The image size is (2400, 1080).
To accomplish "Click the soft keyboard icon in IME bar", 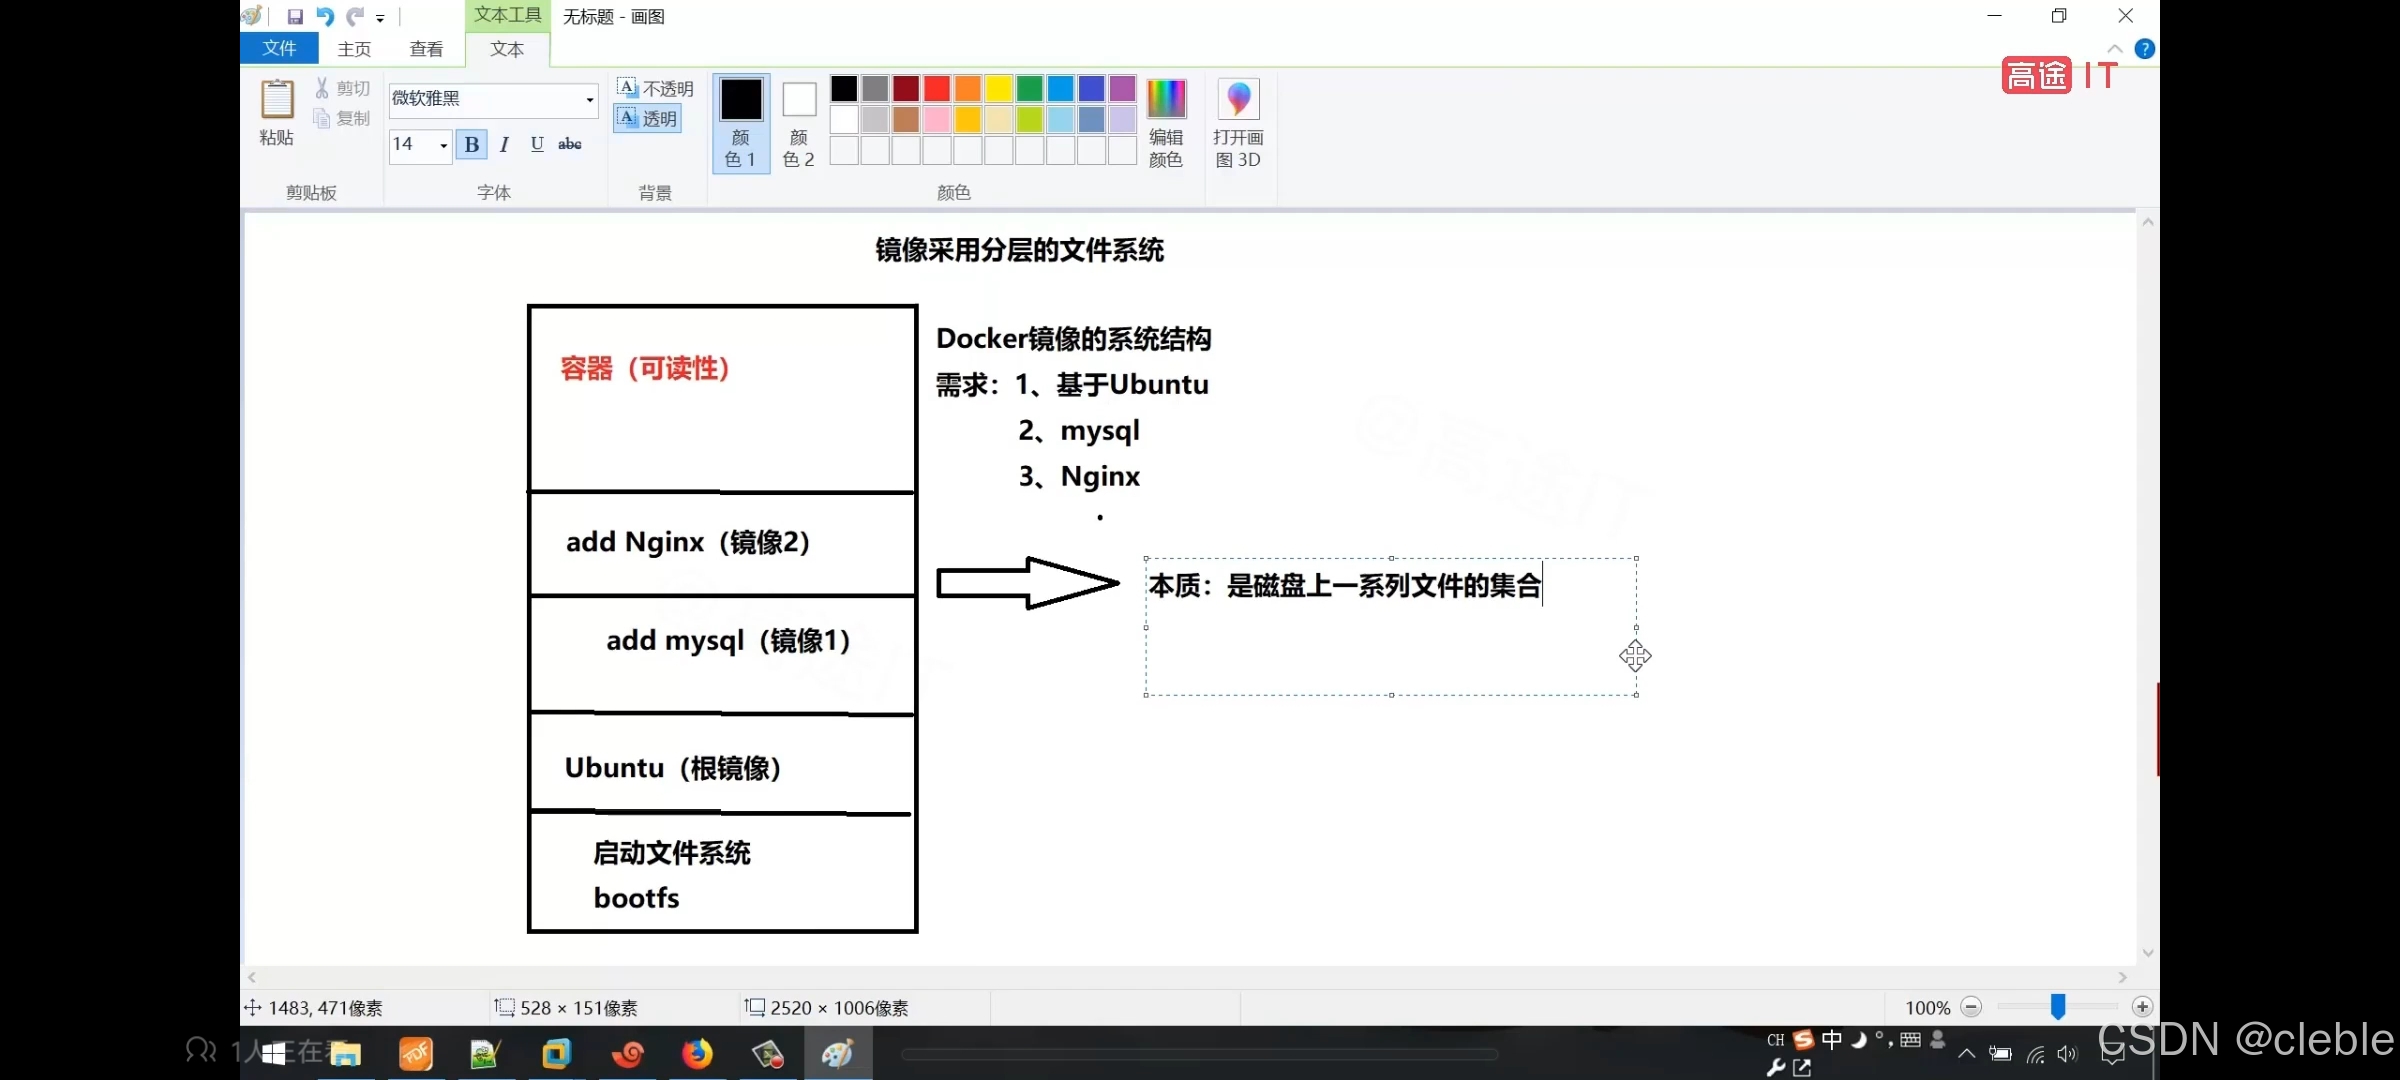I will coord(1910,1040).
